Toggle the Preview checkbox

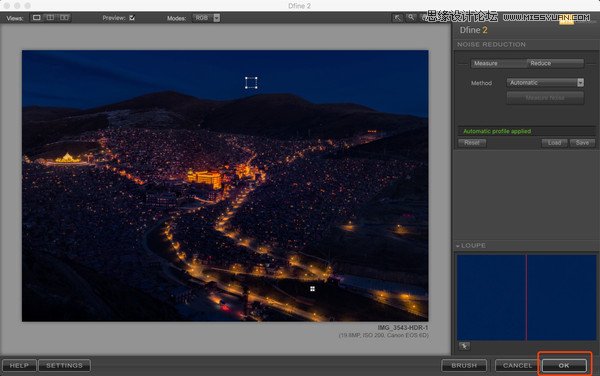pyautogui.click(x=132, y=18)
